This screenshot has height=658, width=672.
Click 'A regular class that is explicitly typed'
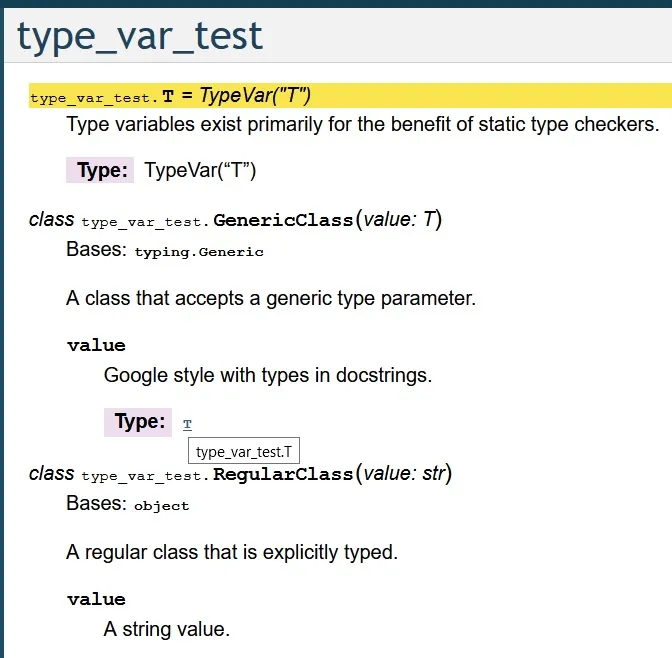click(x=232, y=552)
